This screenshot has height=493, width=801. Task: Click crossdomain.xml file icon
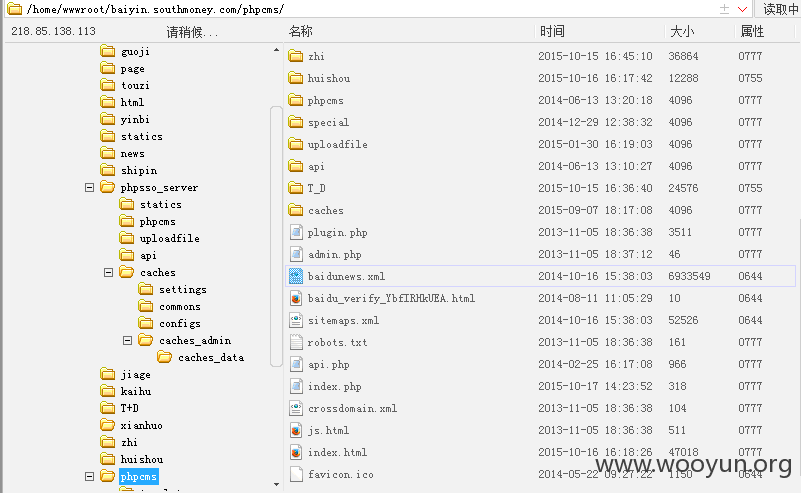pyautogui.click(x=296, y=408)
